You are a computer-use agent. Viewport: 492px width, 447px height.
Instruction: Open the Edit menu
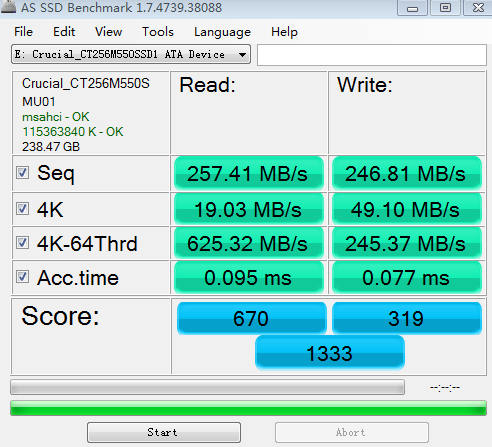coord(64,32)
